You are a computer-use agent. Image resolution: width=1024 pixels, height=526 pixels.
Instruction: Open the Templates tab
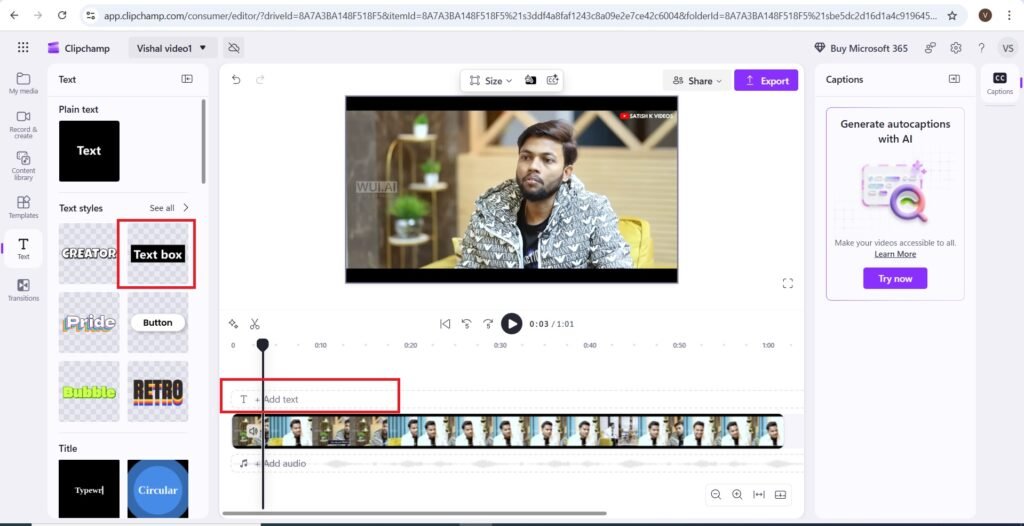tap(23, 207)
